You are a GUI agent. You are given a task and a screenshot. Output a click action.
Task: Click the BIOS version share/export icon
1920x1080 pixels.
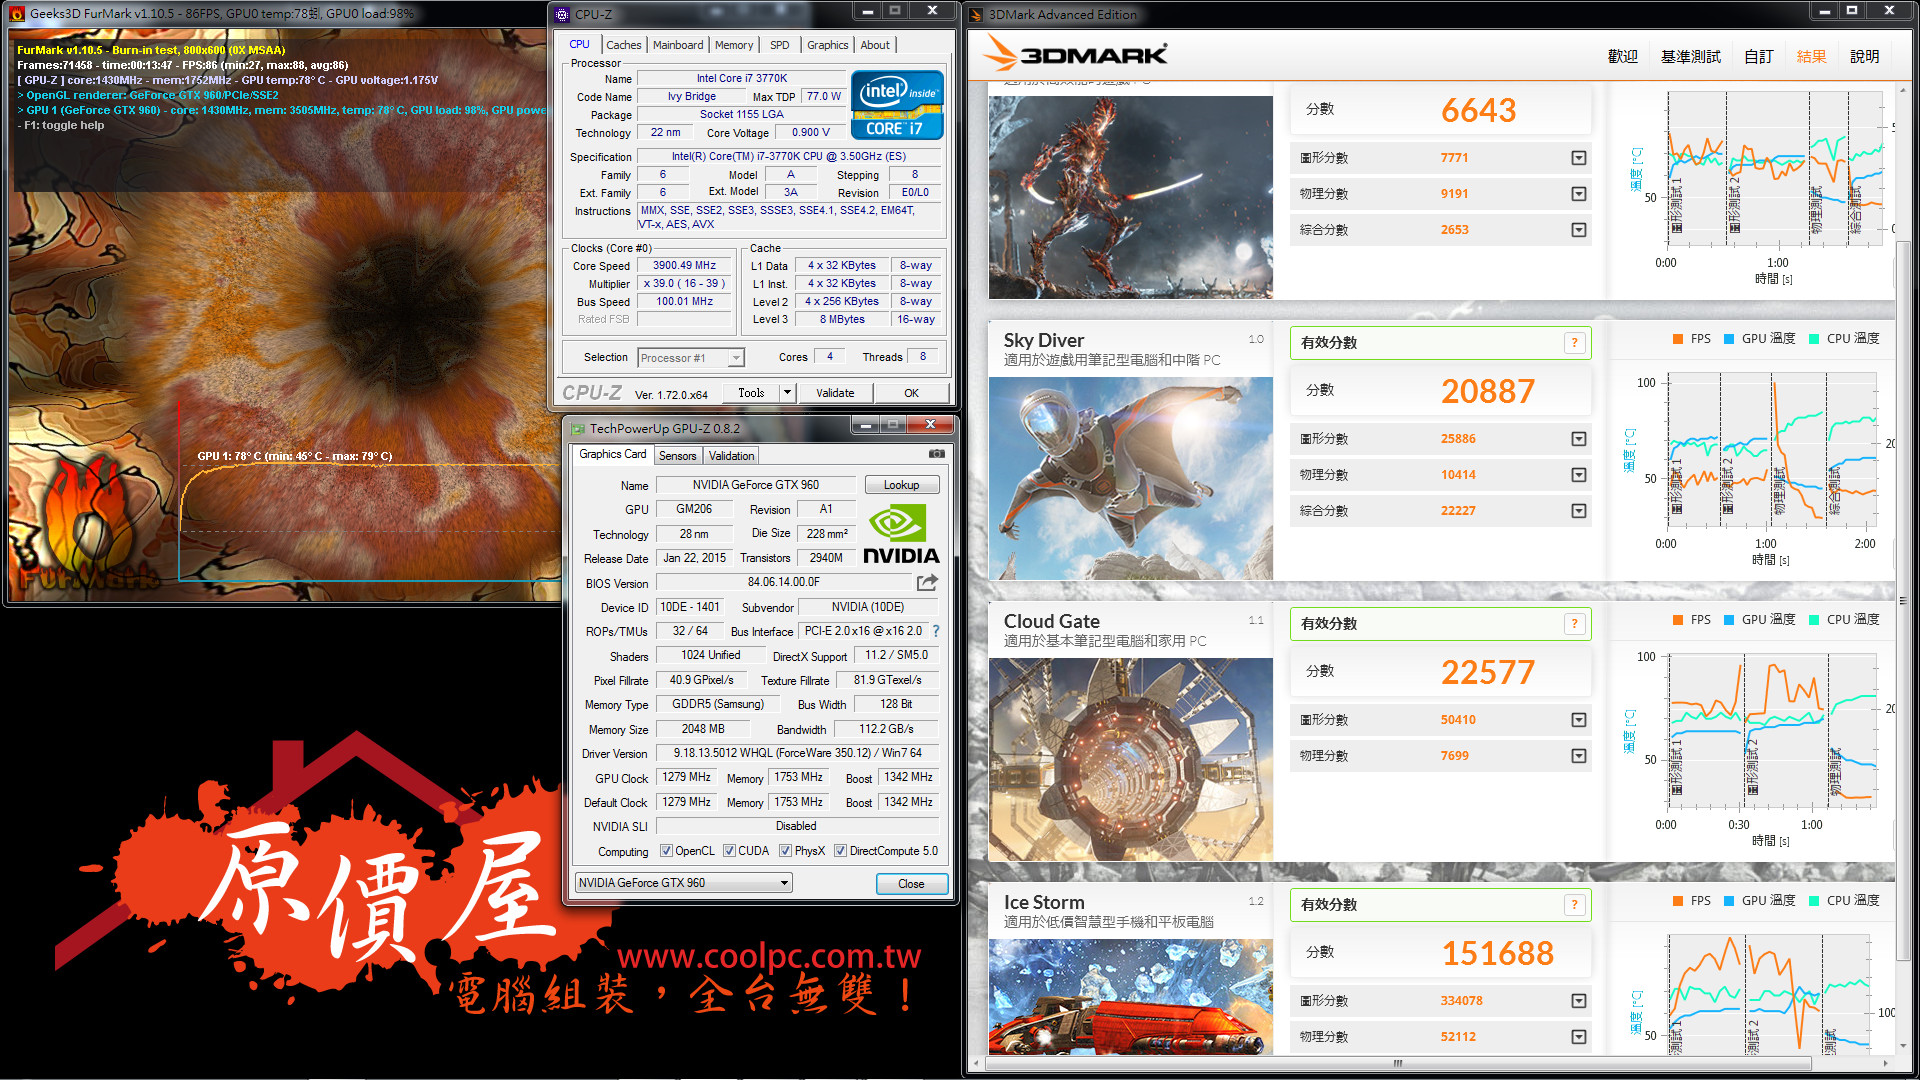[927, 582]
